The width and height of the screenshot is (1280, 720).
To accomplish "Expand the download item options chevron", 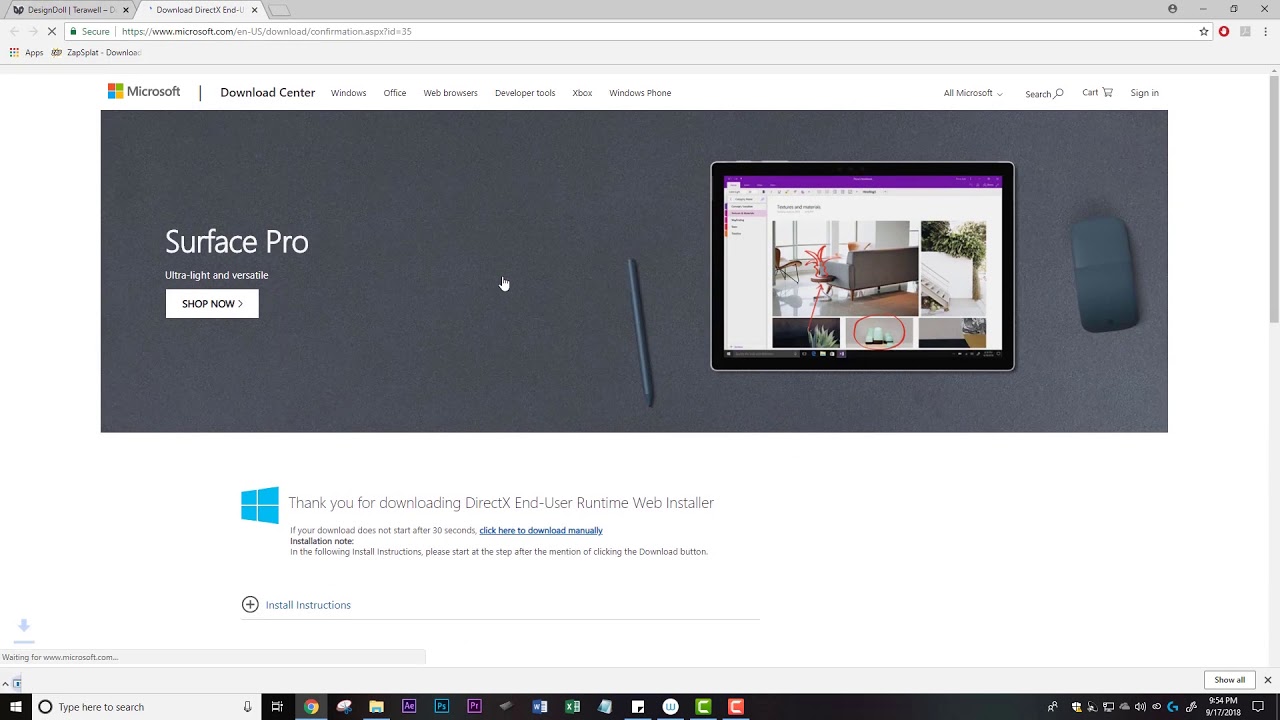I will pyautogui.click(x=5, y=684).
